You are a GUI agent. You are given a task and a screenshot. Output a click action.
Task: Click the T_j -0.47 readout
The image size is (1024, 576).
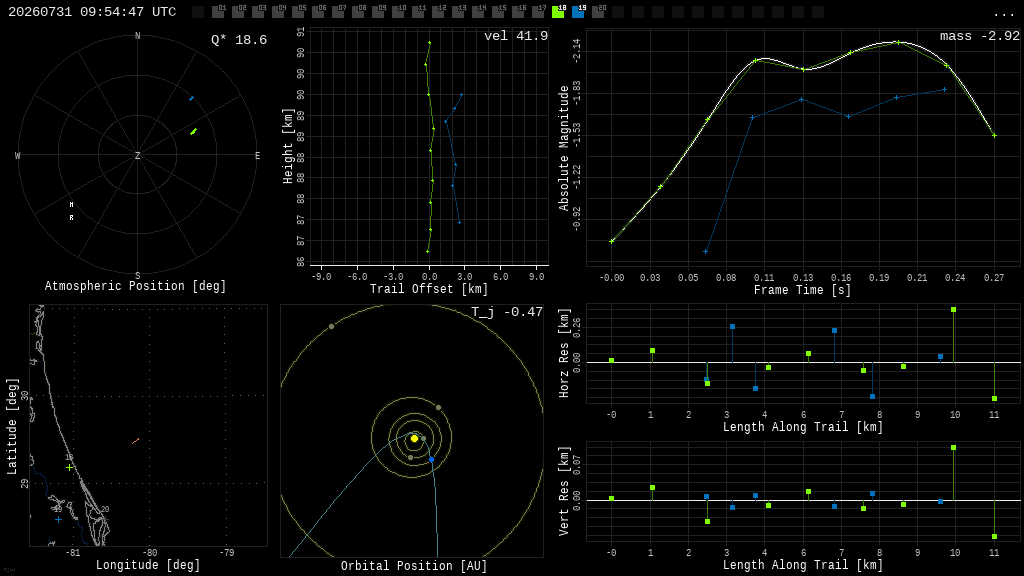coord(507,312)
